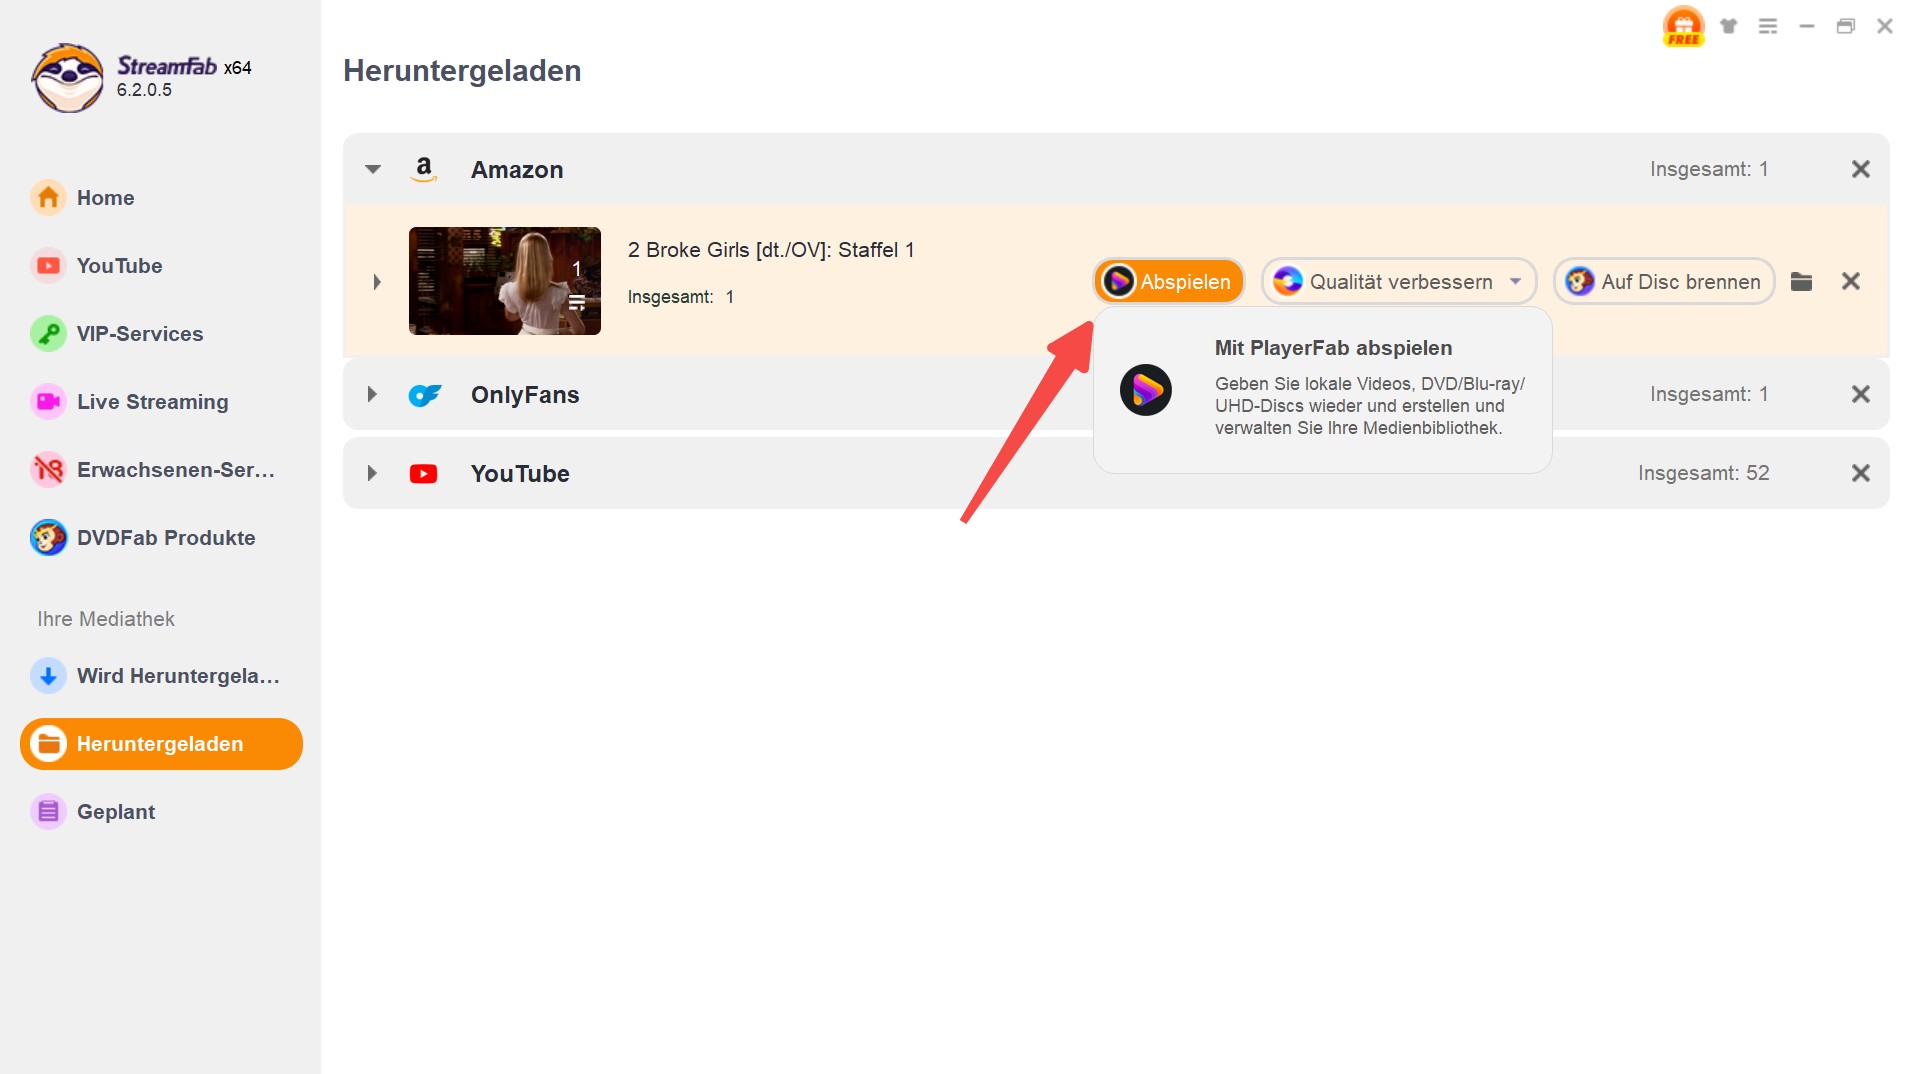The image size is (1914, 1074).
Task: Open Live Streaming section
Action: tap(160, 402)
